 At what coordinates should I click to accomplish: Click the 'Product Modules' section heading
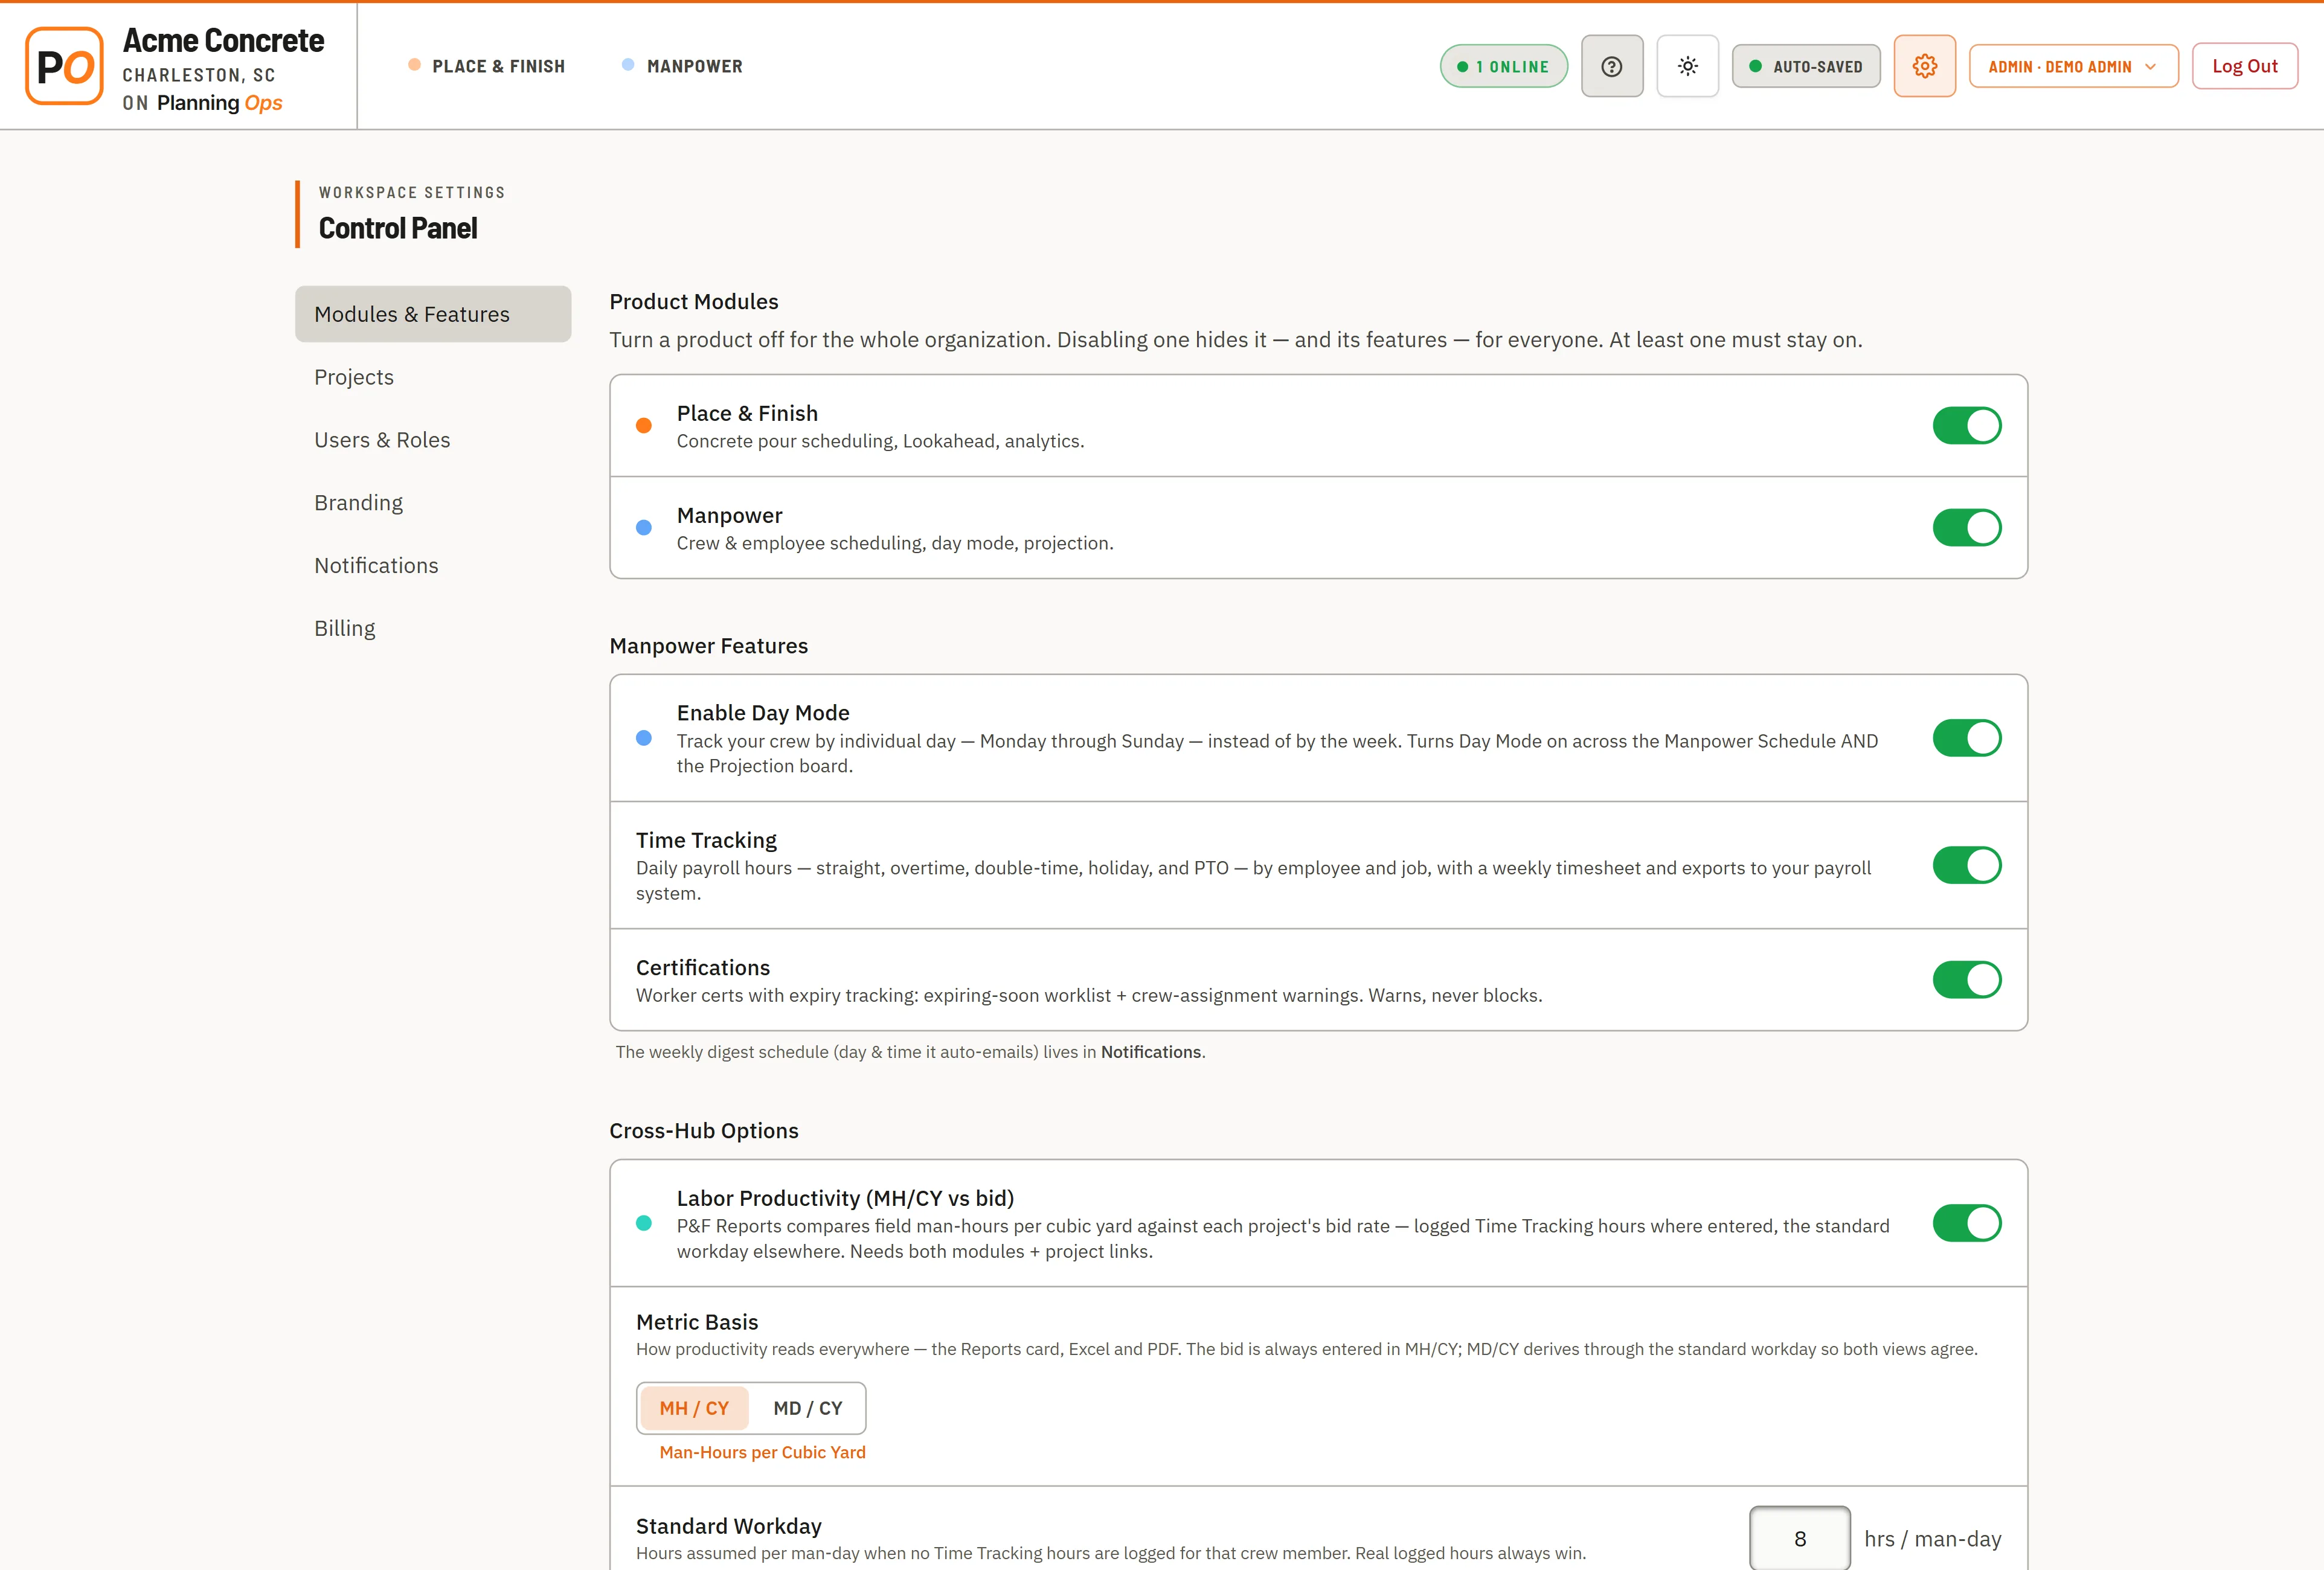pyautogui.click(x=694, y=302)
